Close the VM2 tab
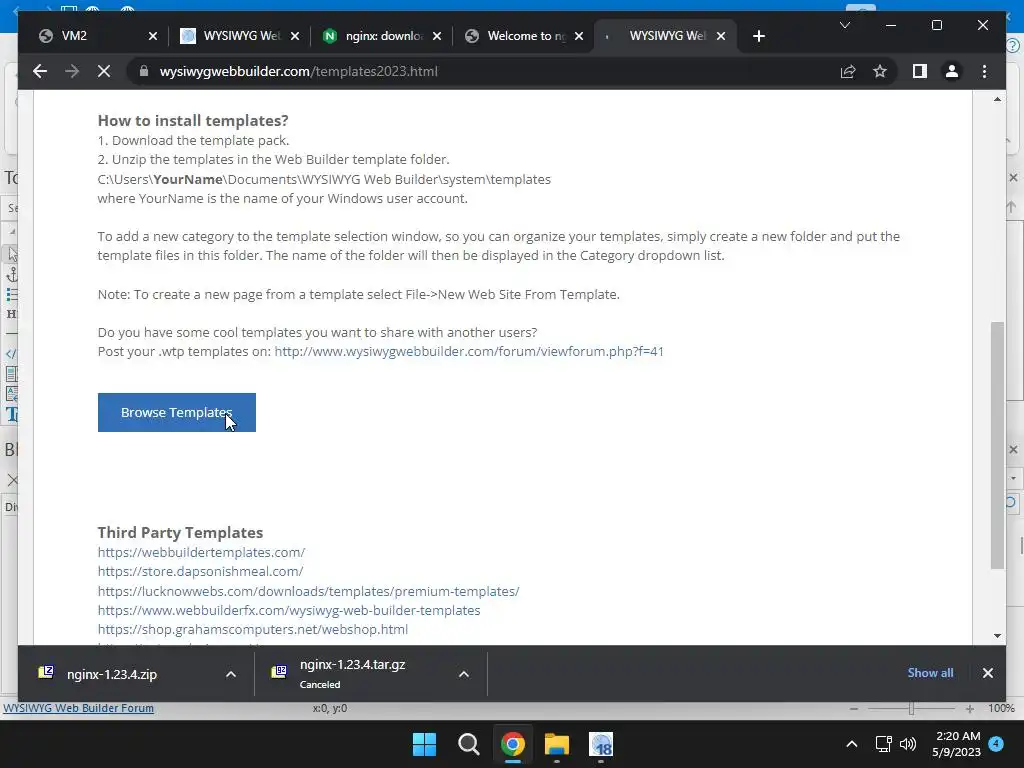Screen dimensions: 1024x768 (153, 36)
